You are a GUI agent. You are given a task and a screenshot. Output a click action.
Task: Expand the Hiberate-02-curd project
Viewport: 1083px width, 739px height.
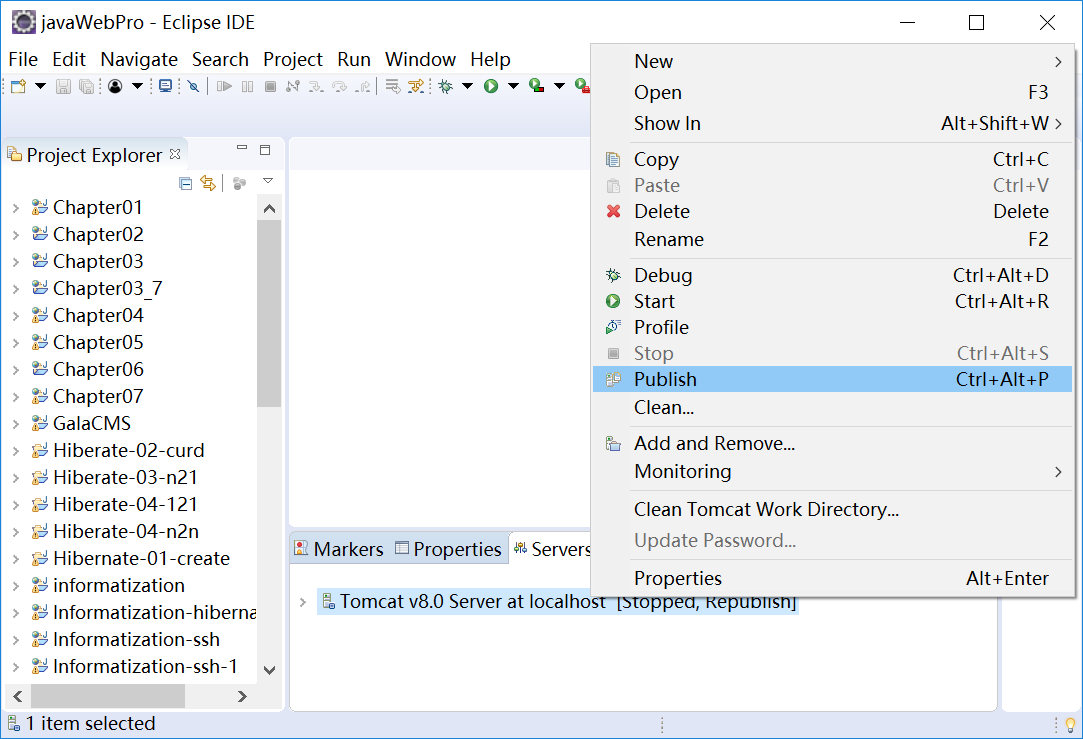(16, 451)
